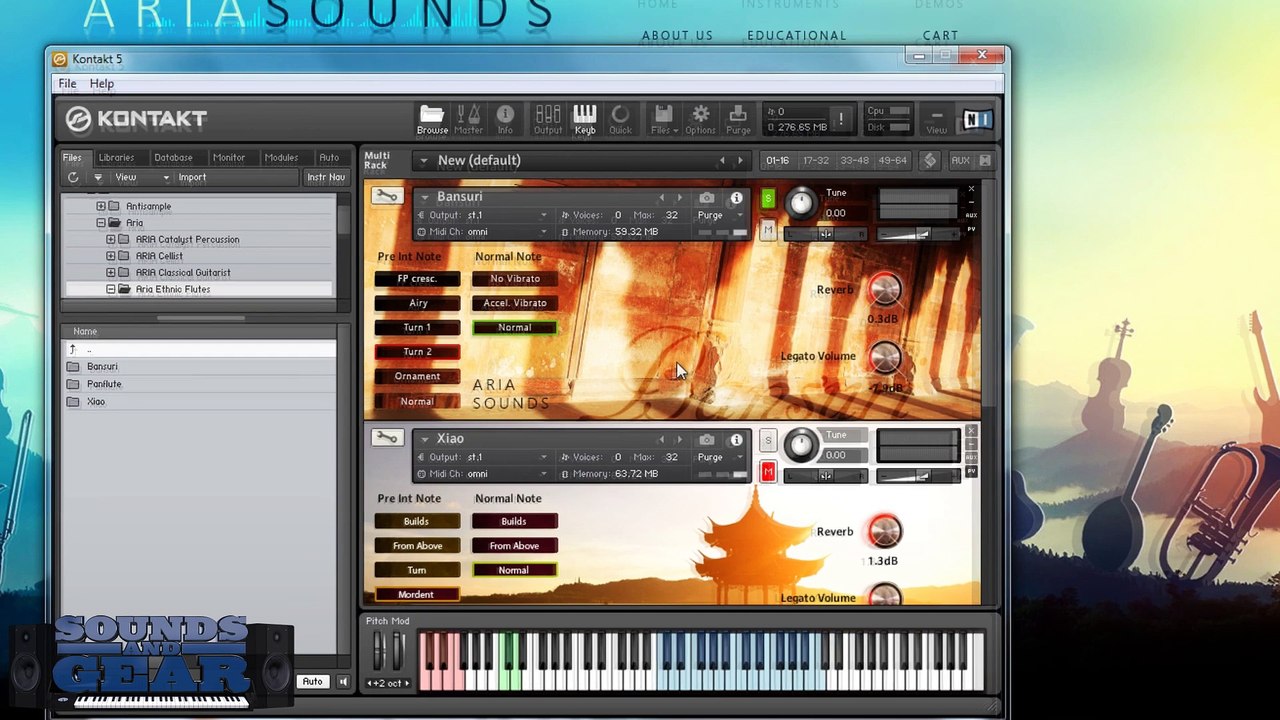The width and height of the screenshot is (1280, 720).
Task: Enable Bansuri FP cresc. articulation
Action: pyautogui.click(x=417, y=279)
